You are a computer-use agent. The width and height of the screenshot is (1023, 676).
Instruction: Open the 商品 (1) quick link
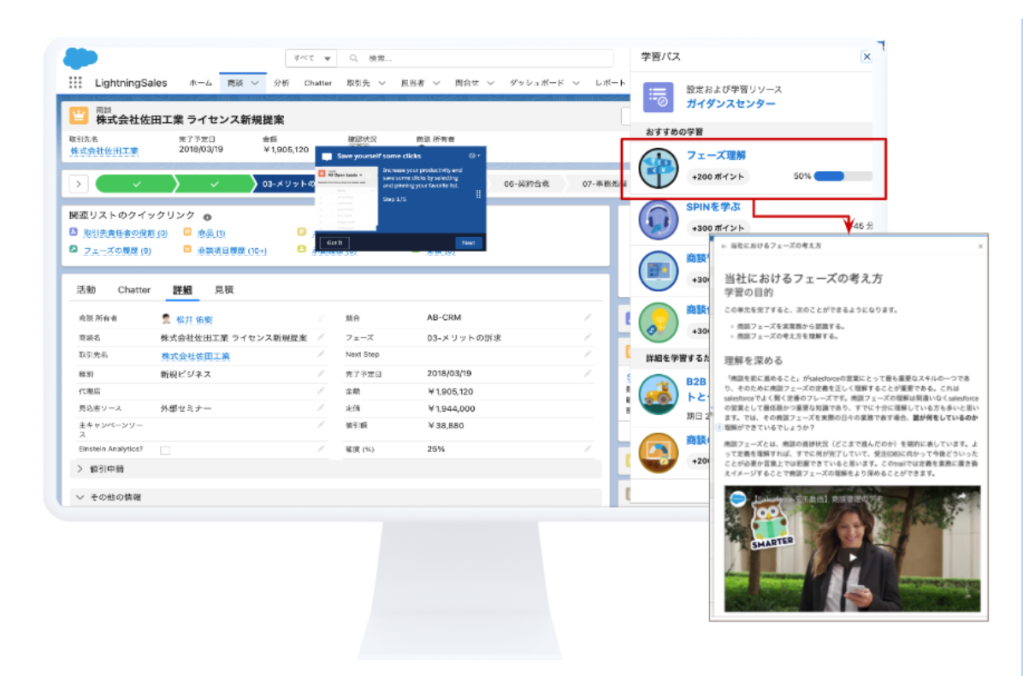pos(211,233)
